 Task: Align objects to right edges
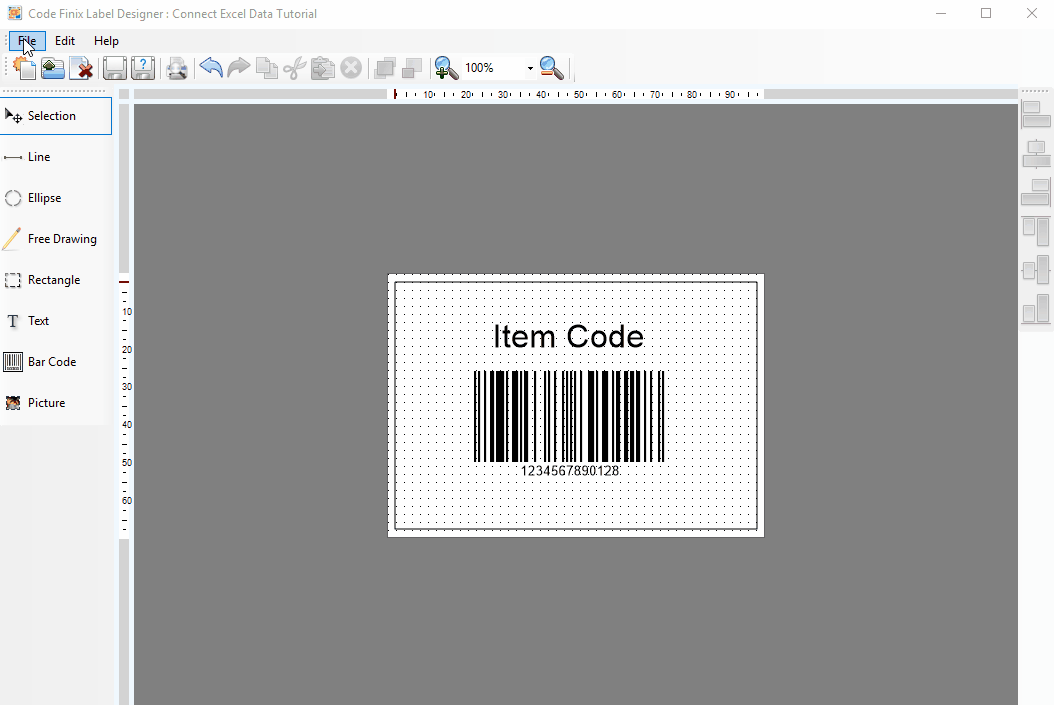(1036, 192)
